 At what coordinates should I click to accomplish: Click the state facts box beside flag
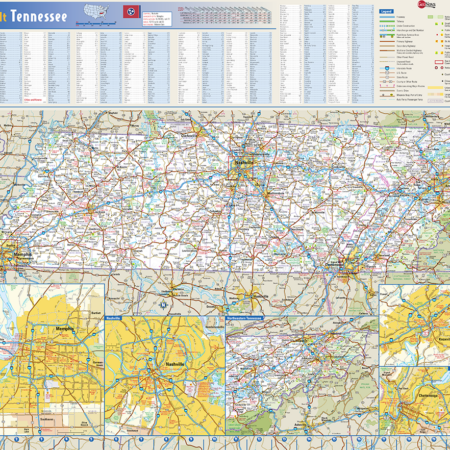point(157,19)
